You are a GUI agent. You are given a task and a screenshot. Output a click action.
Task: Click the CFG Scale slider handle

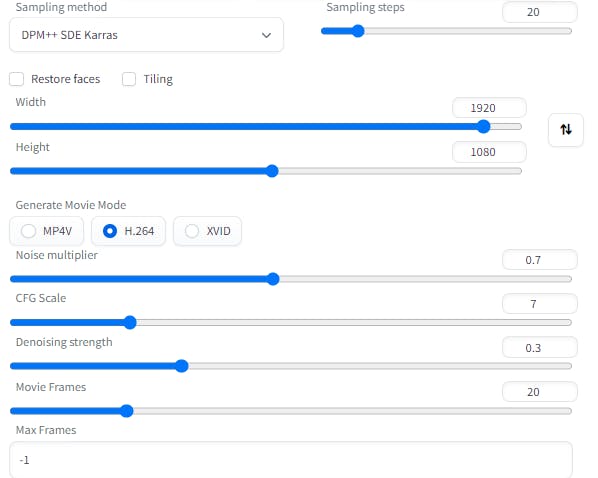click(x=130, y=322)
